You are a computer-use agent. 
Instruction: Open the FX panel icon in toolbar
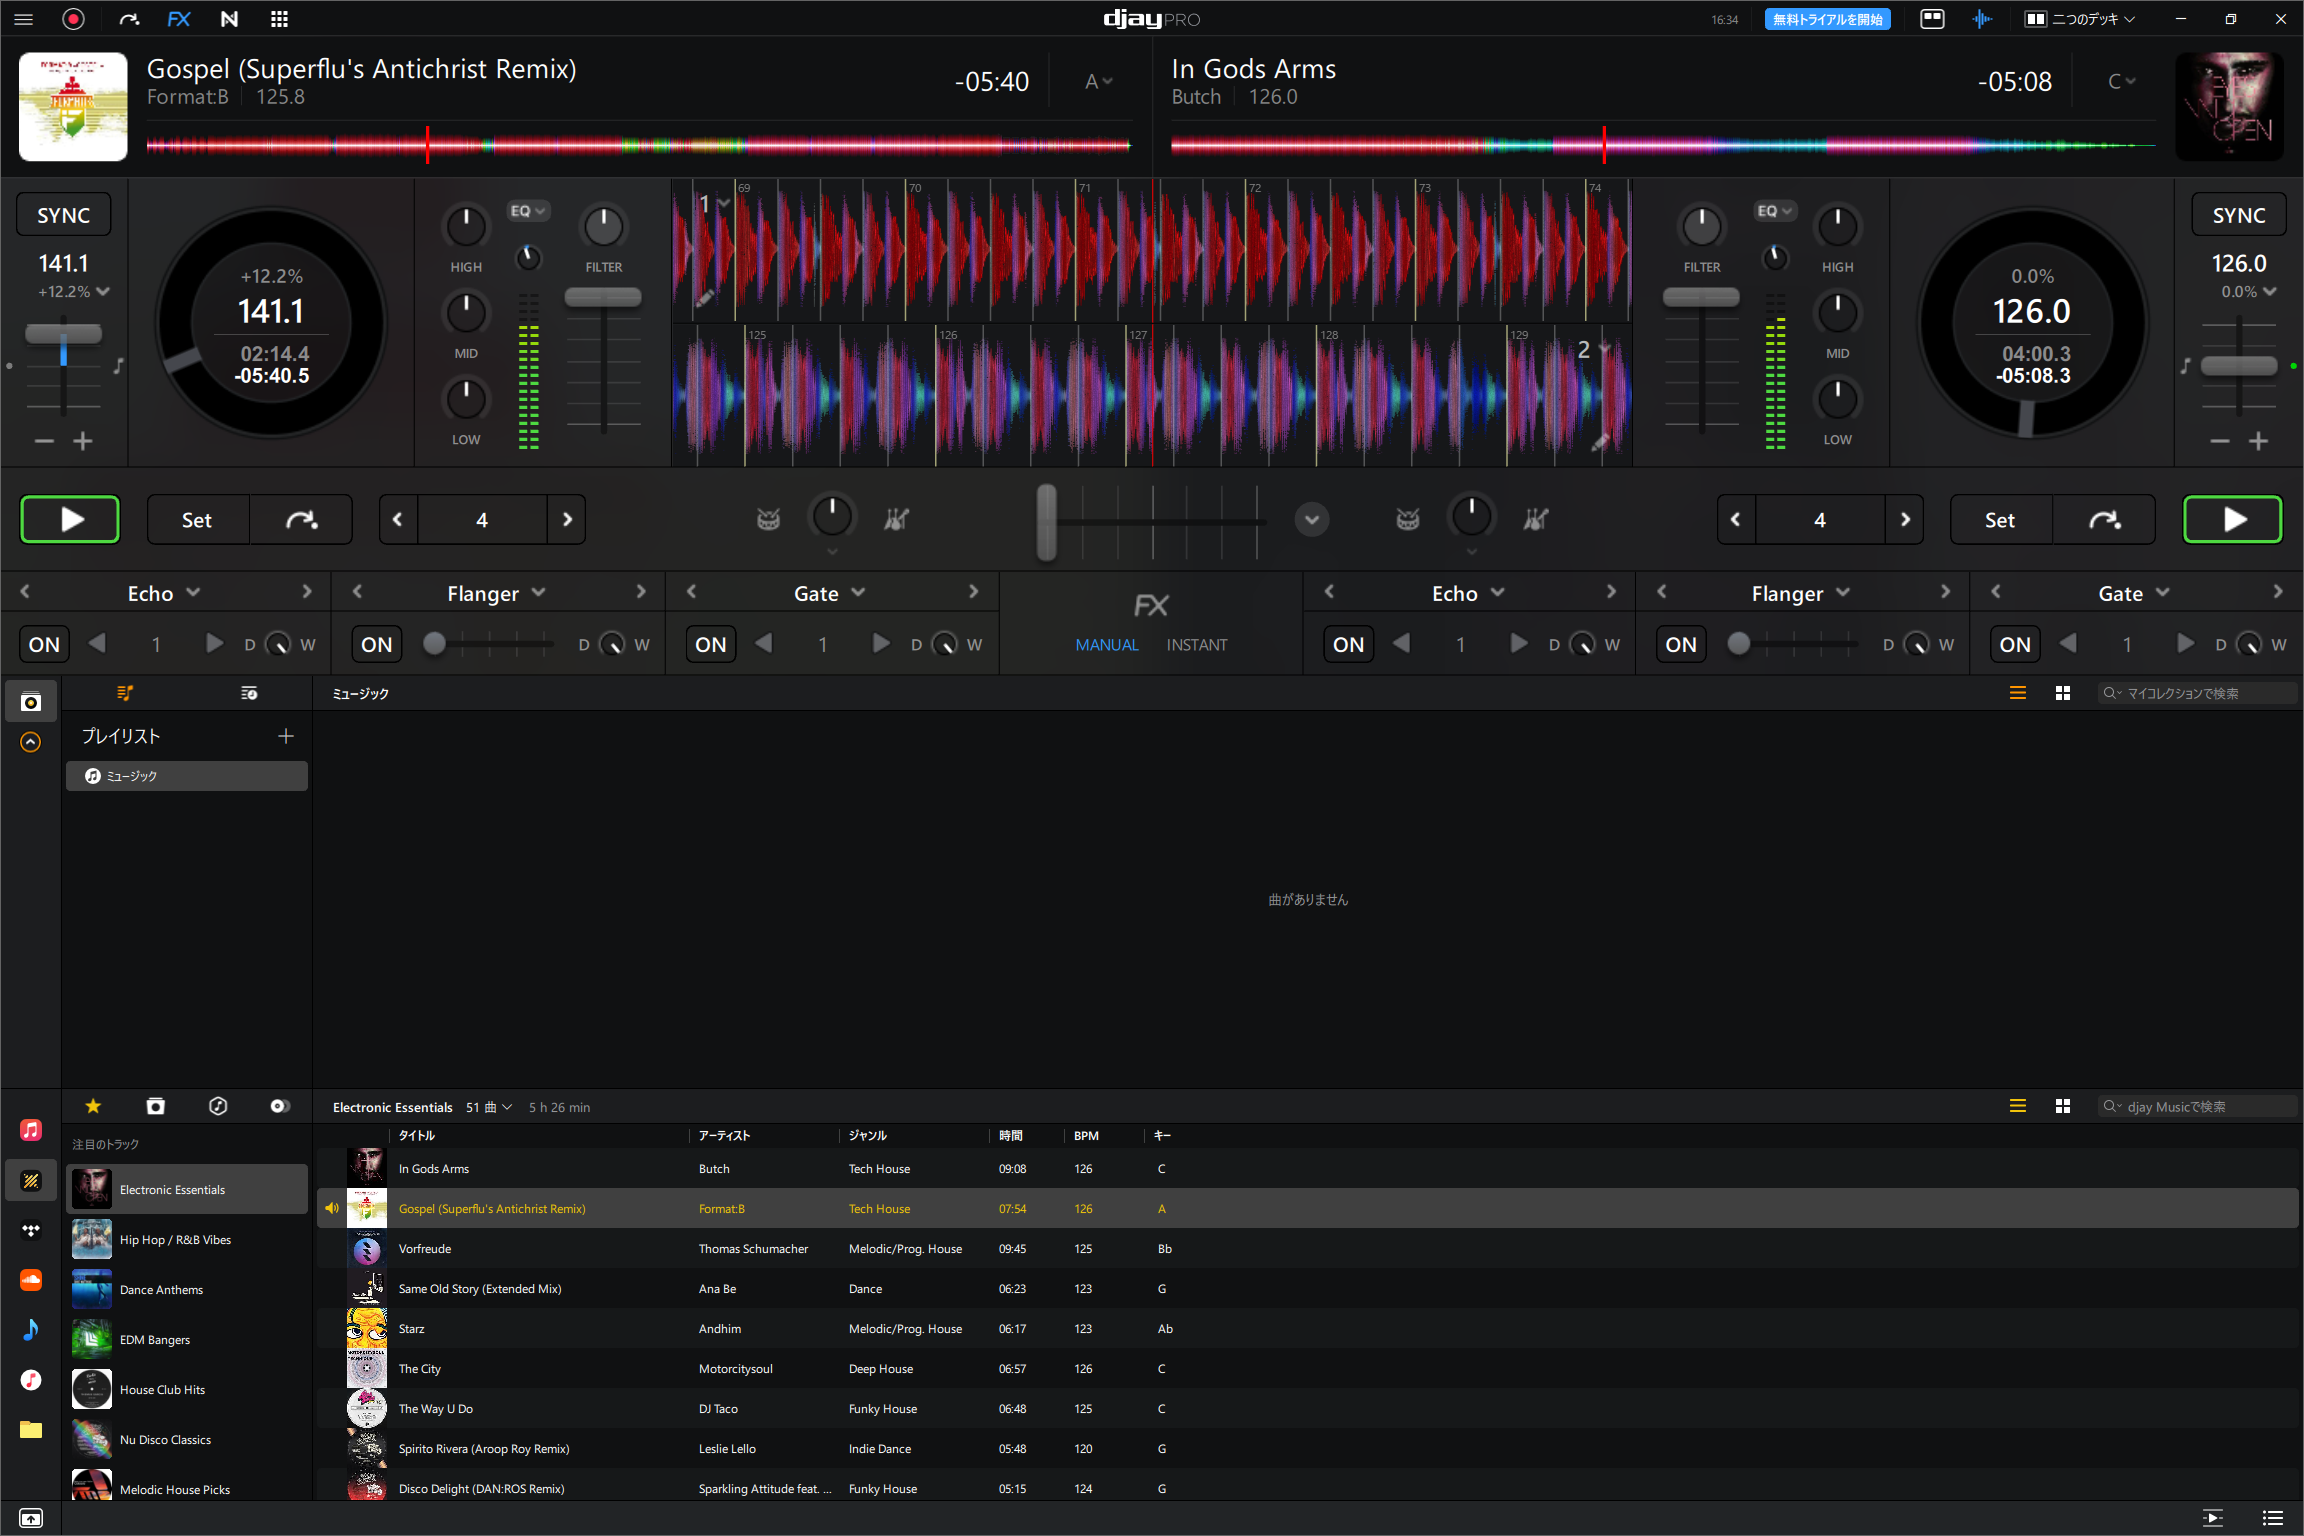(179, 19)
